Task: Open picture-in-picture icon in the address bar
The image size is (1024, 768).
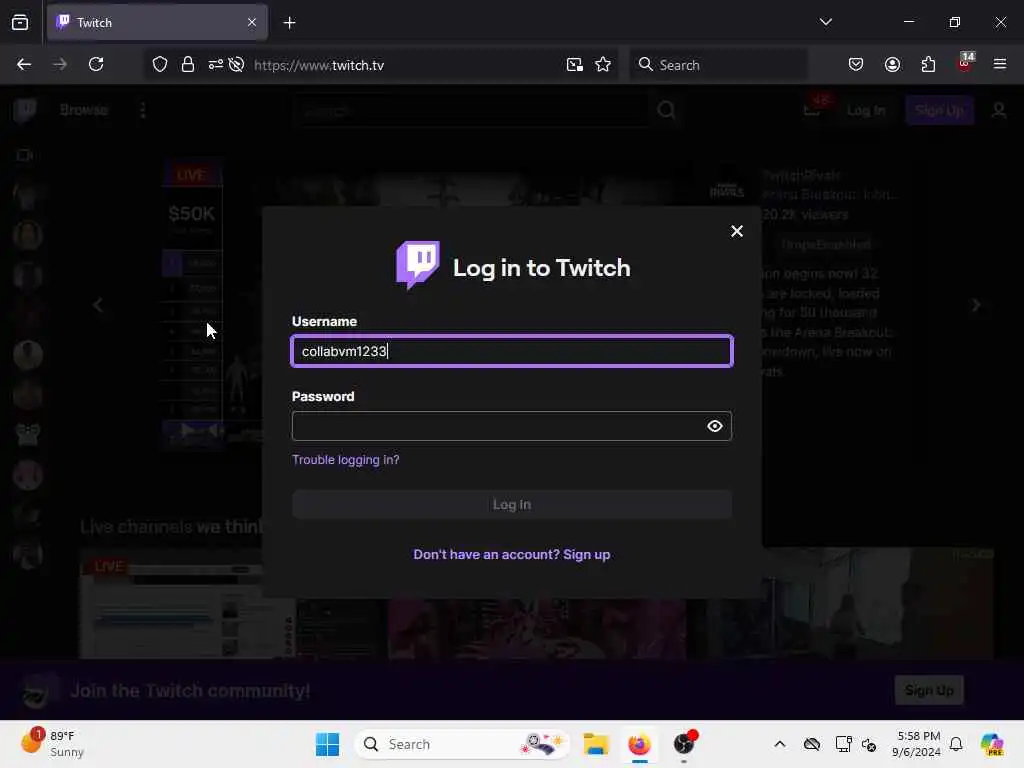Action: pyautogui.click(x=575, y=64)
